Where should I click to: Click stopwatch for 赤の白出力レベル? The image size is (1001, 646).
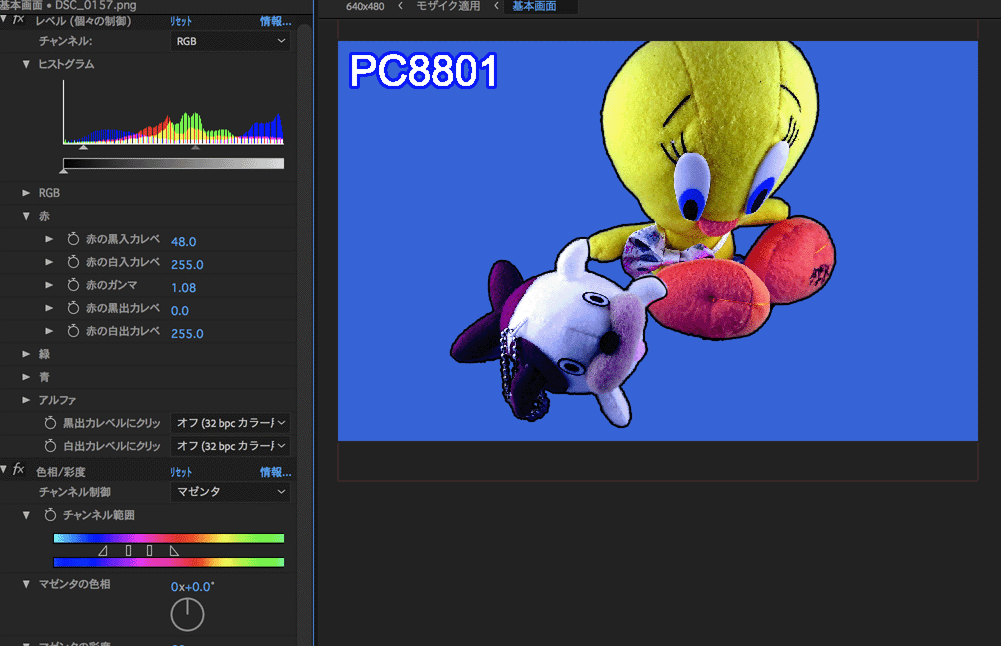[x=73, y=331]
